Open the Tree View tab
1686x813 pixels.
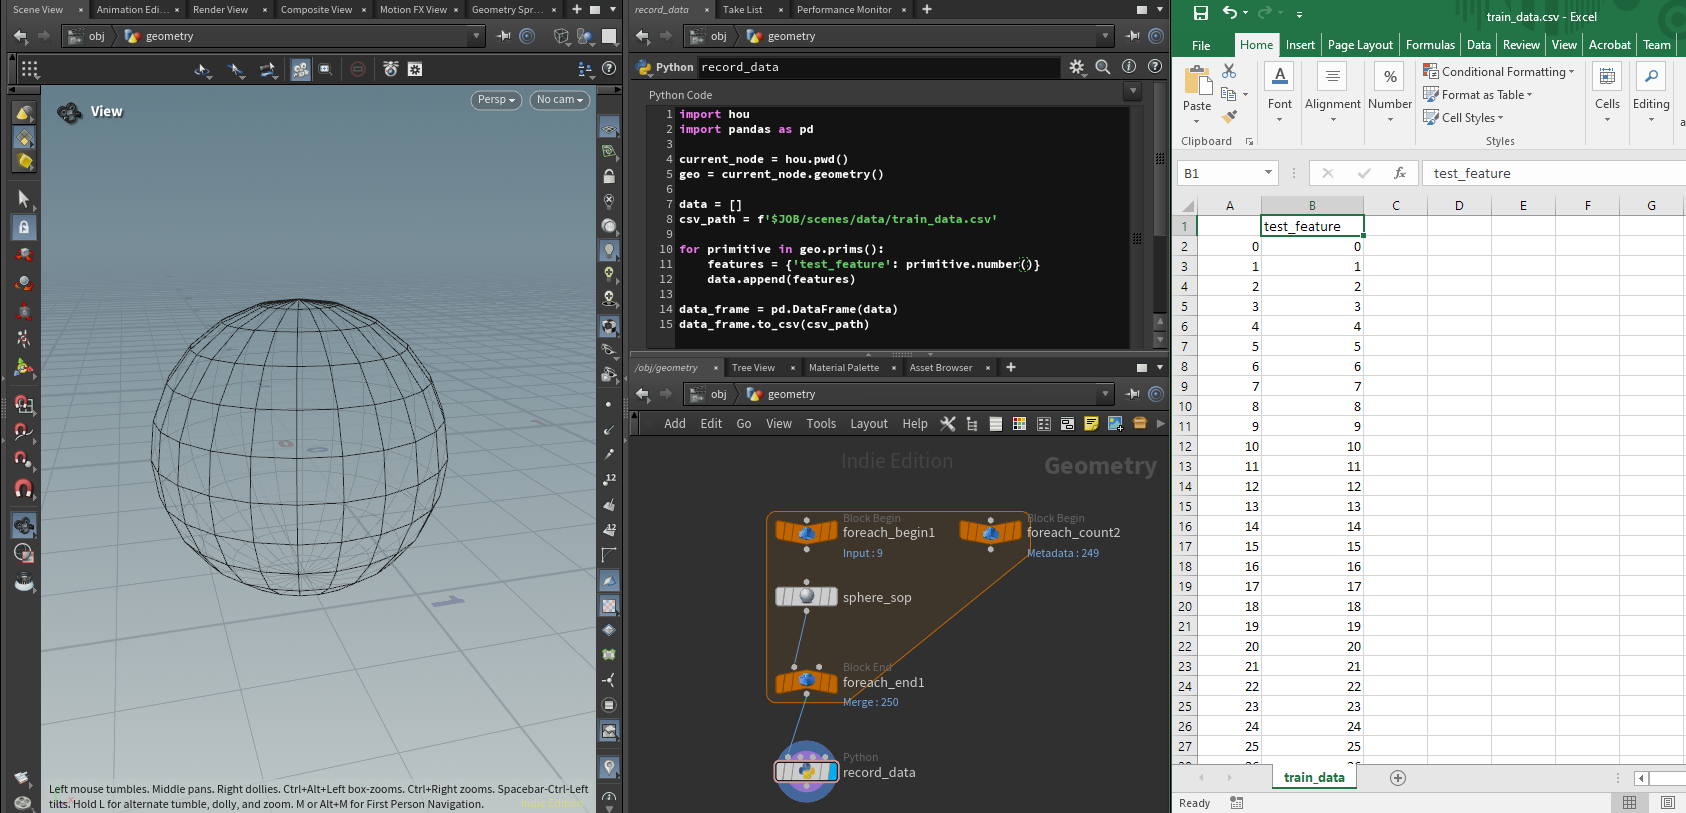pos(753,368)
